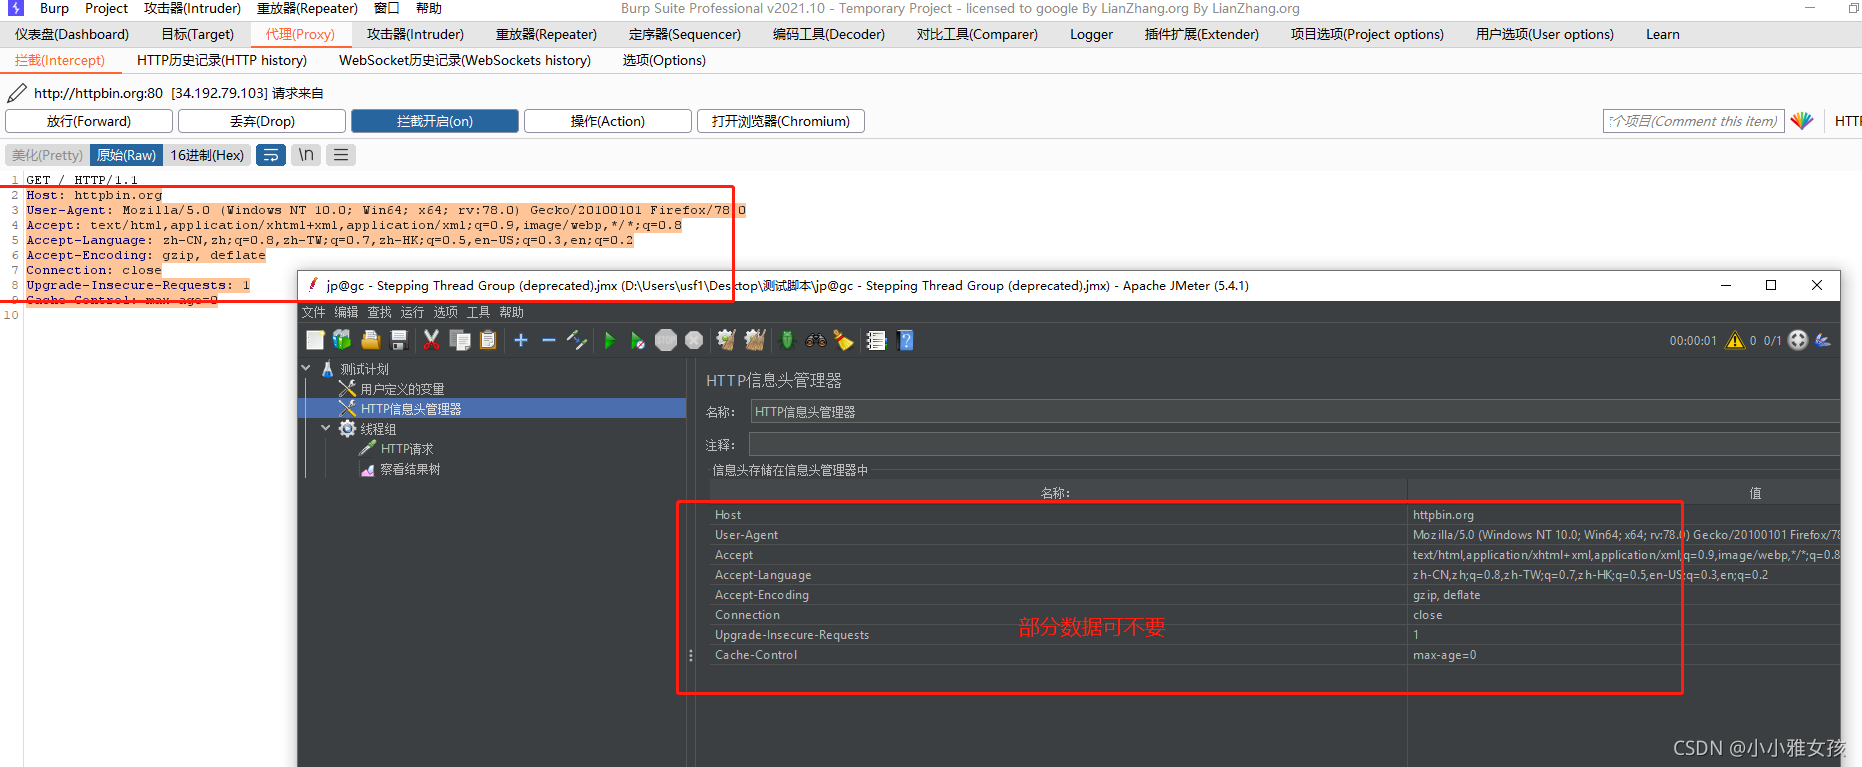This screenshot has width=1862, height=767.
Task: Open JMeter Templates icon
Action: [342, 340]
